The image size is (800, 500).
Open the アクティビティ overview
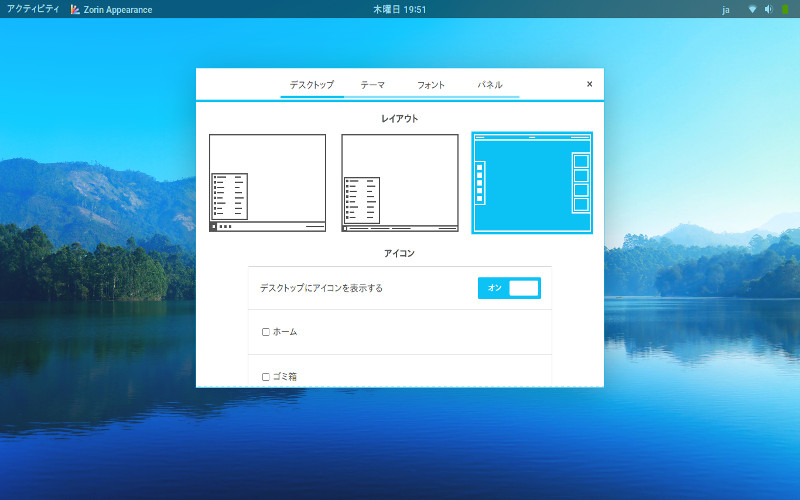pos(33,9)
